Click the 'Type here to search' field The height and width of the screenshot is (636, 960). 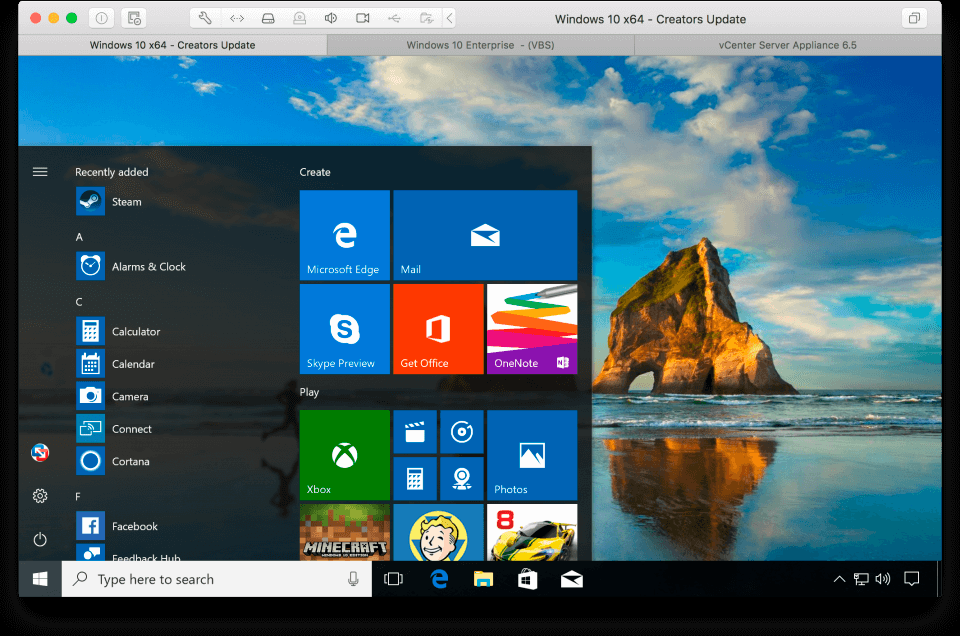click(217, 579)
